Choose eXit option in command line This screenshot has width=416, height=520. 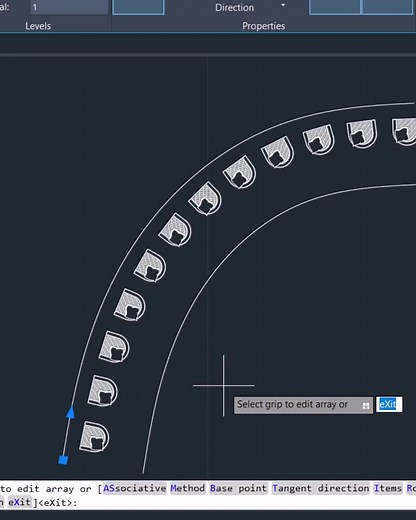click(19, 502)
